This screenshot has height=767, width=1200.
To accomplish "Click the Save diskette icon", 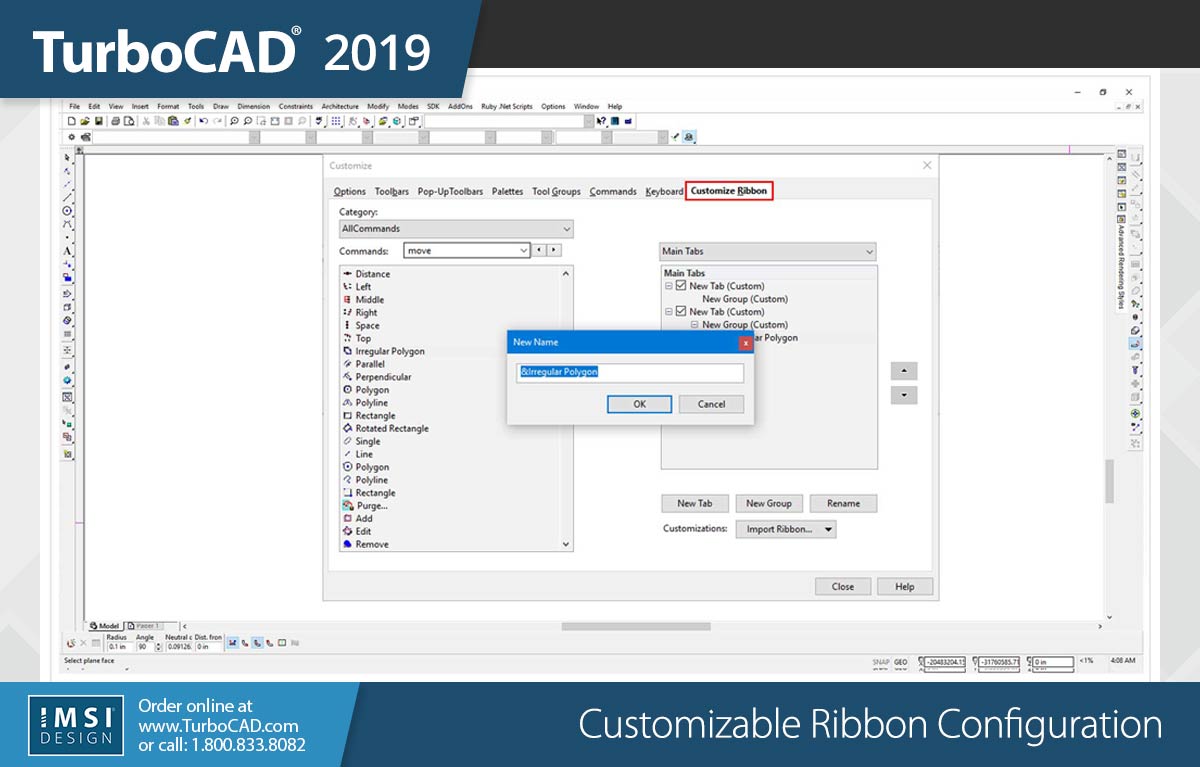I will pos(98,121).
